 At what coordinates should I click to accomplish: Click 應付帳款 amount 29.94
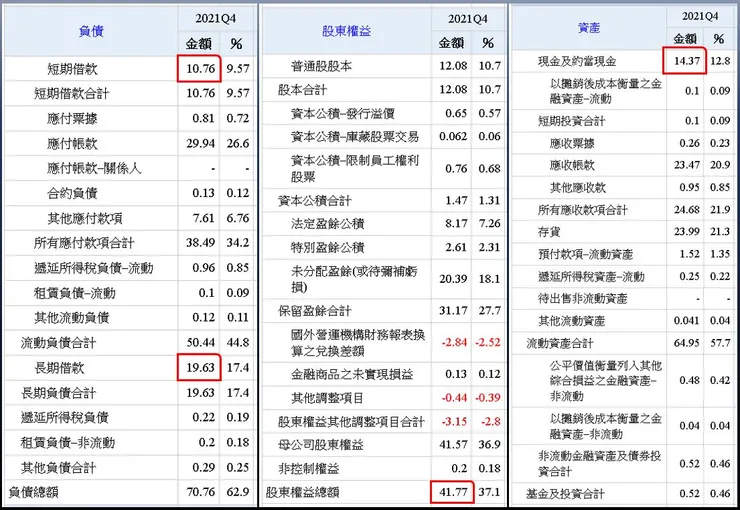coord(201,143)
